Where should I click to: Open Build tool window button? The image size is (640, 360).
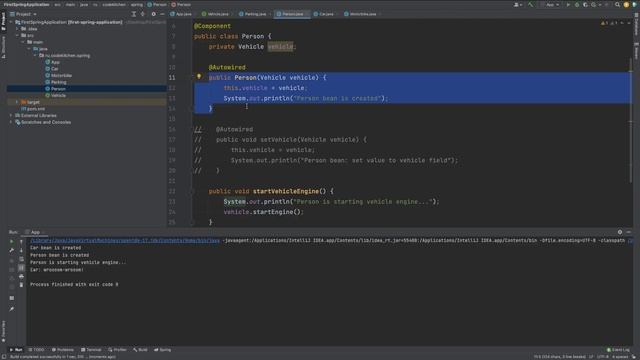(x=140, y=350)
